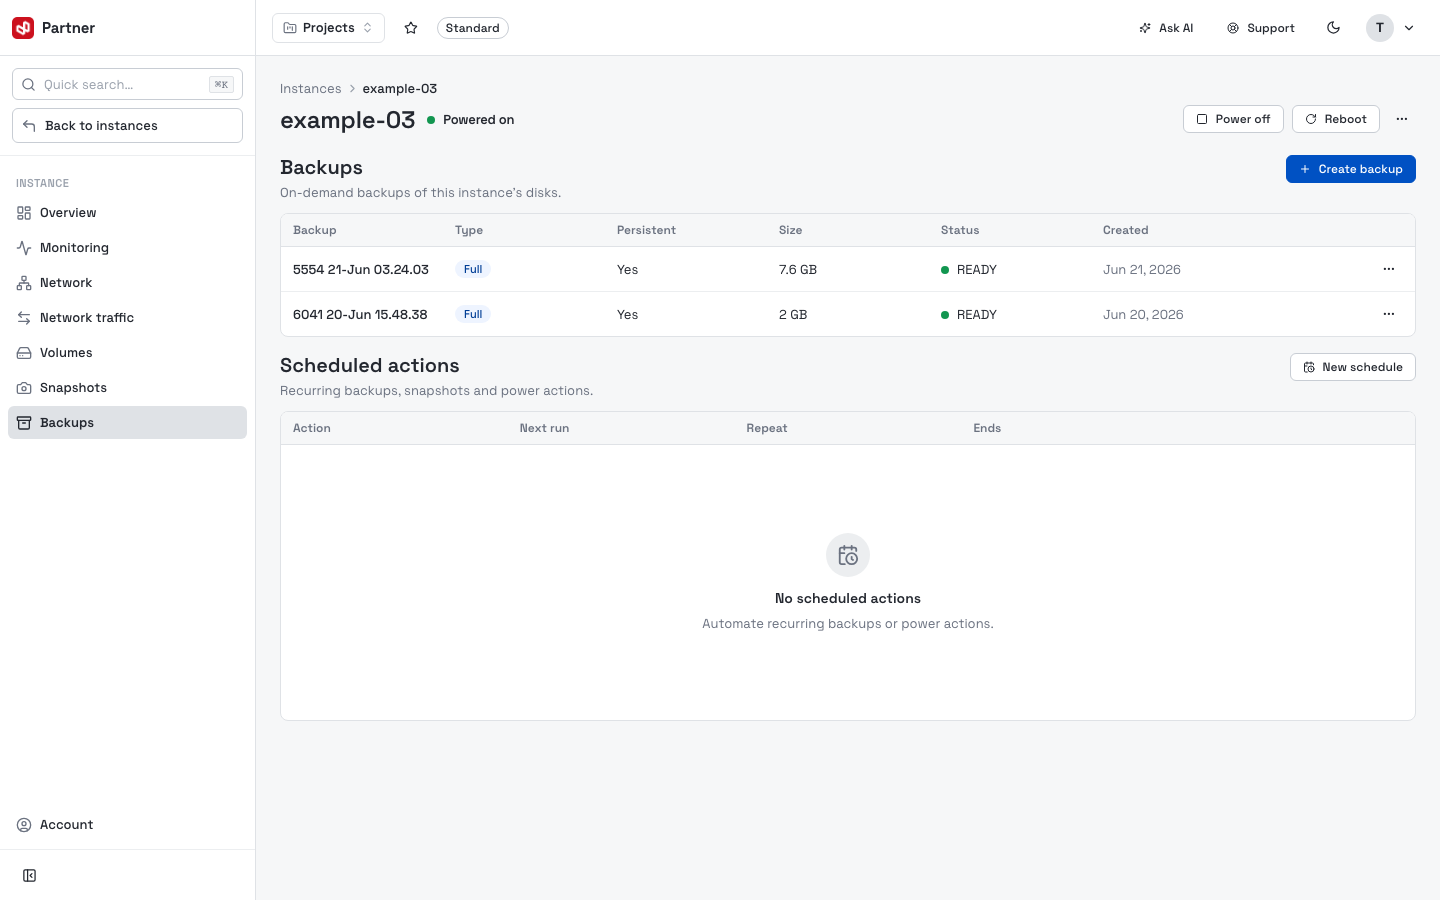Click New schedule button

pos(1353,367)
